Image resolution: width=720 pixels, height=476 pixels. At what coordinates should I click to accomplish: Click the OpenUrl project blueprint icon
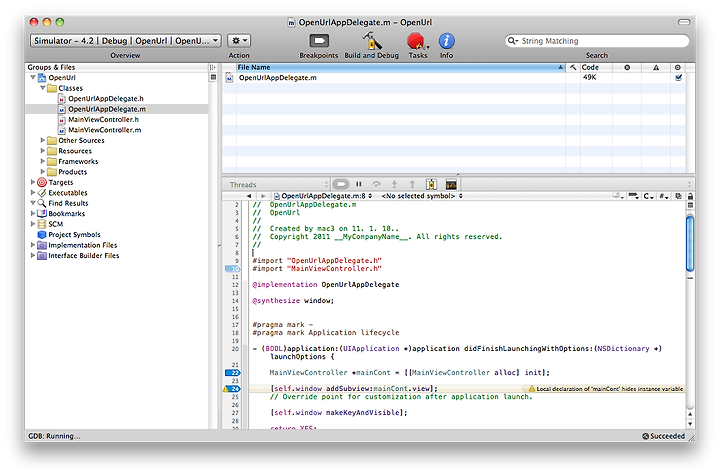(x=42, y=78)
